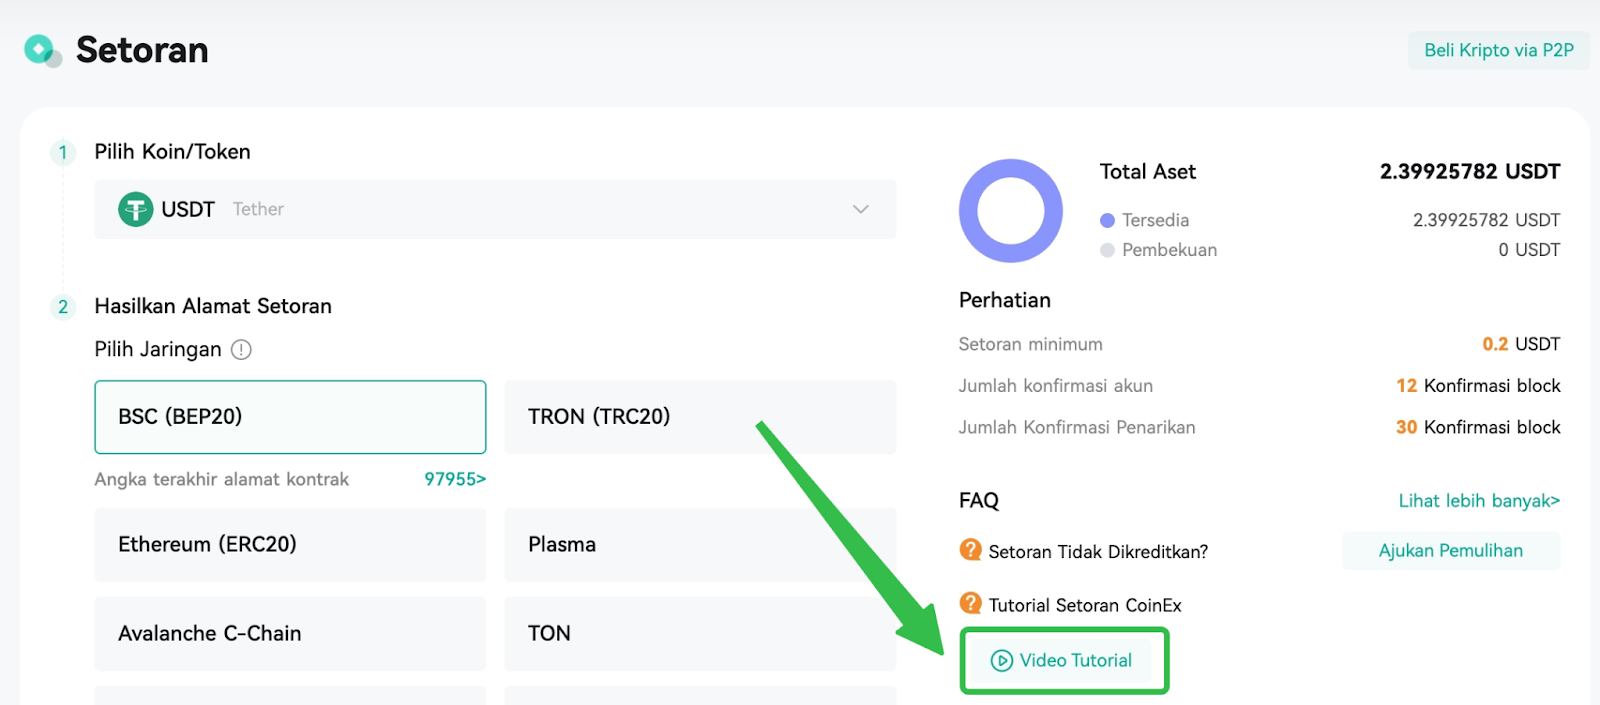Click the Ajukan Pemulihan button

point(1451,551)
